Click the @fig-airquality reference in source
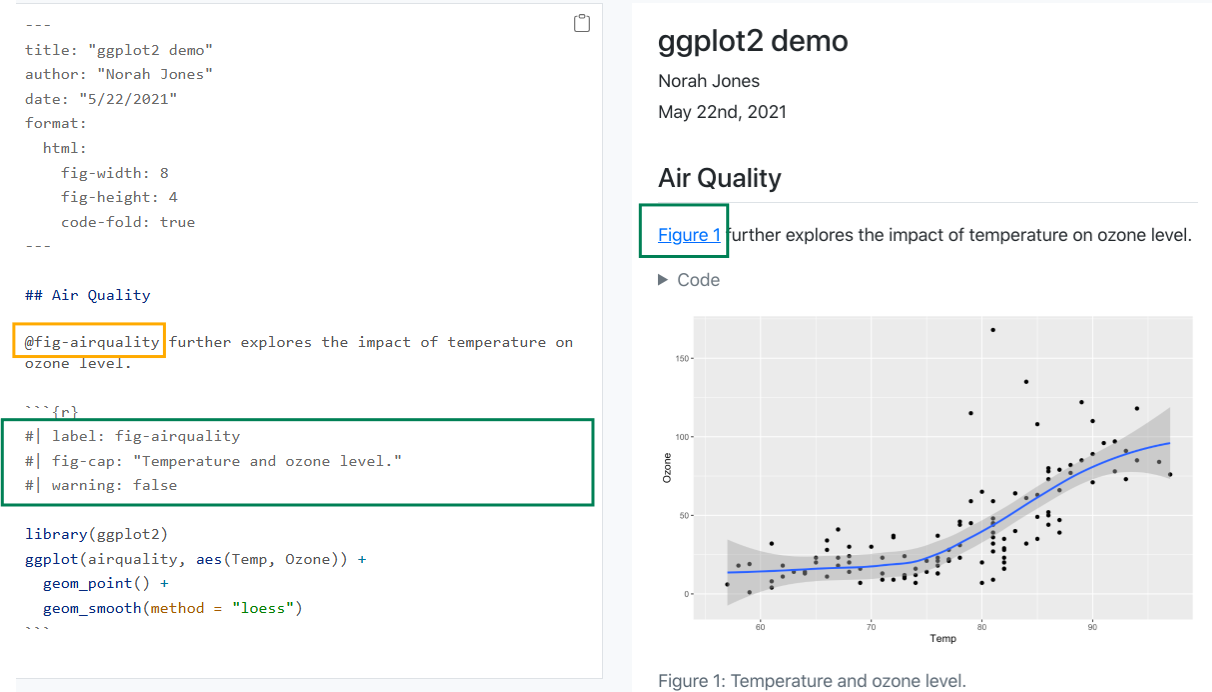 [x=92, y=342]
